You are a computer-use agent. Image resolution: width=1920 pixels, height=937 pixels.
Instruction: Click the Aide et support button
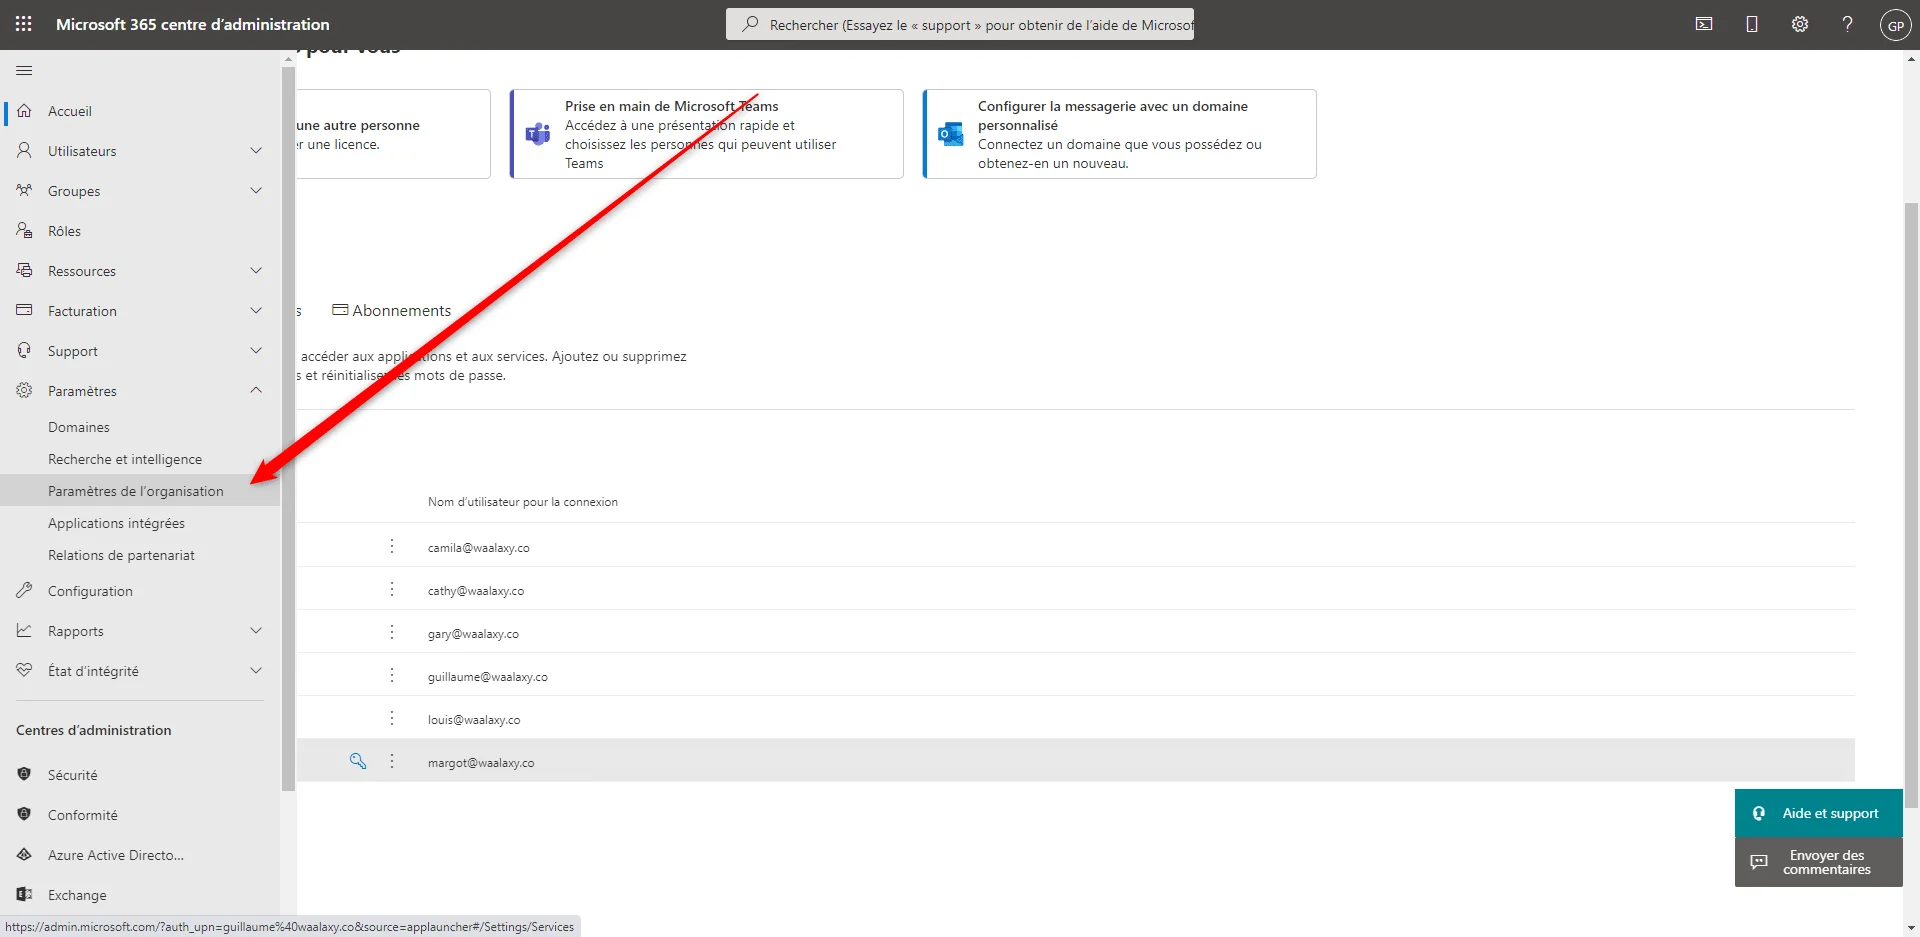tap(1819, 813)
